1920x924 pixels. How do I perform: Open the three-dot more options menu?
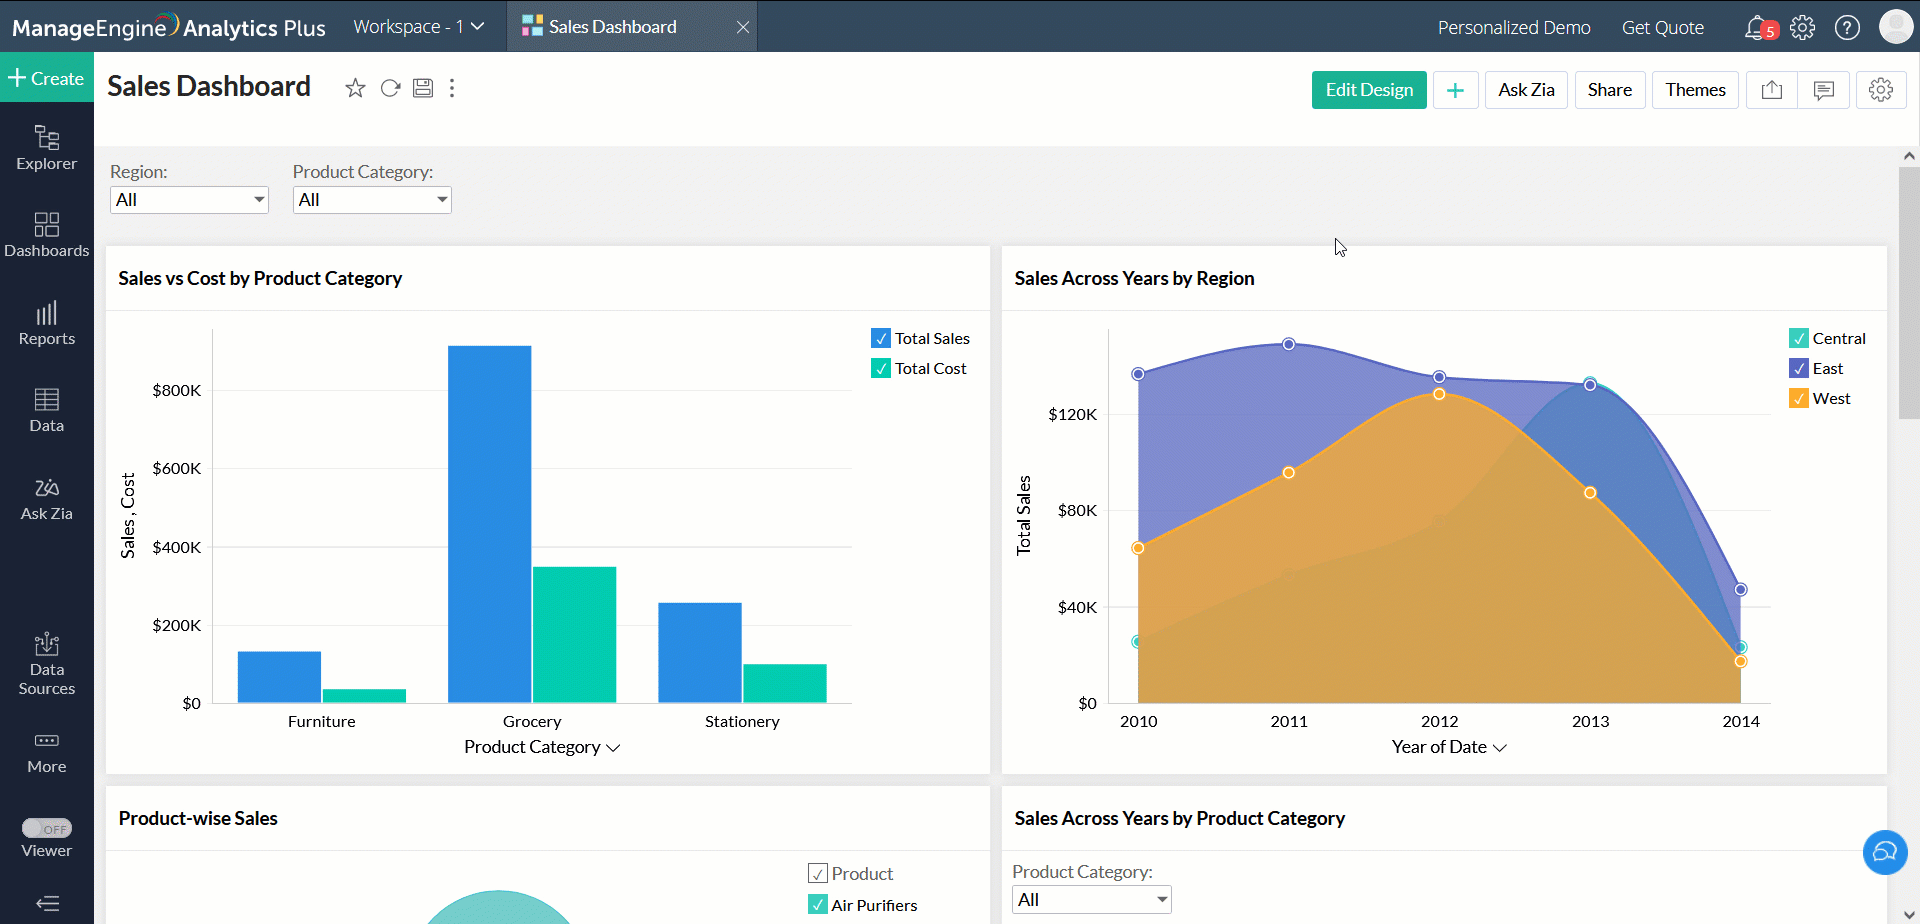click(452, 89)
